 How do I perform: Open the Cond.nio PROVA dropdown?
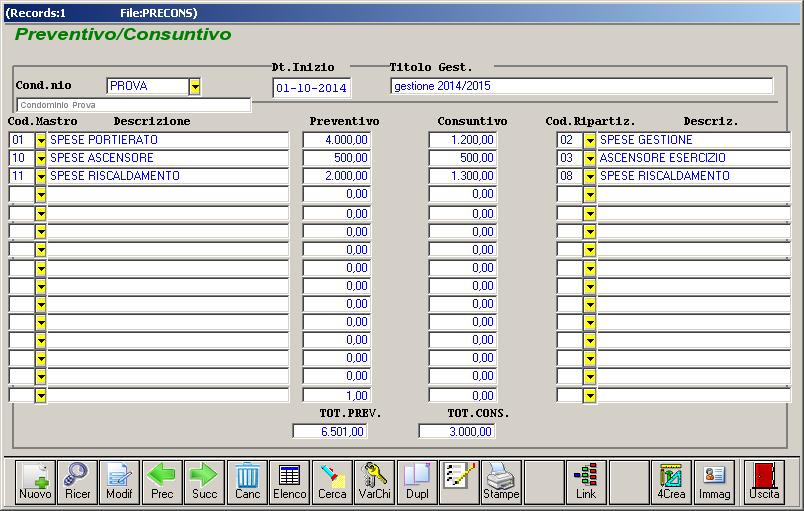(195, 87)
